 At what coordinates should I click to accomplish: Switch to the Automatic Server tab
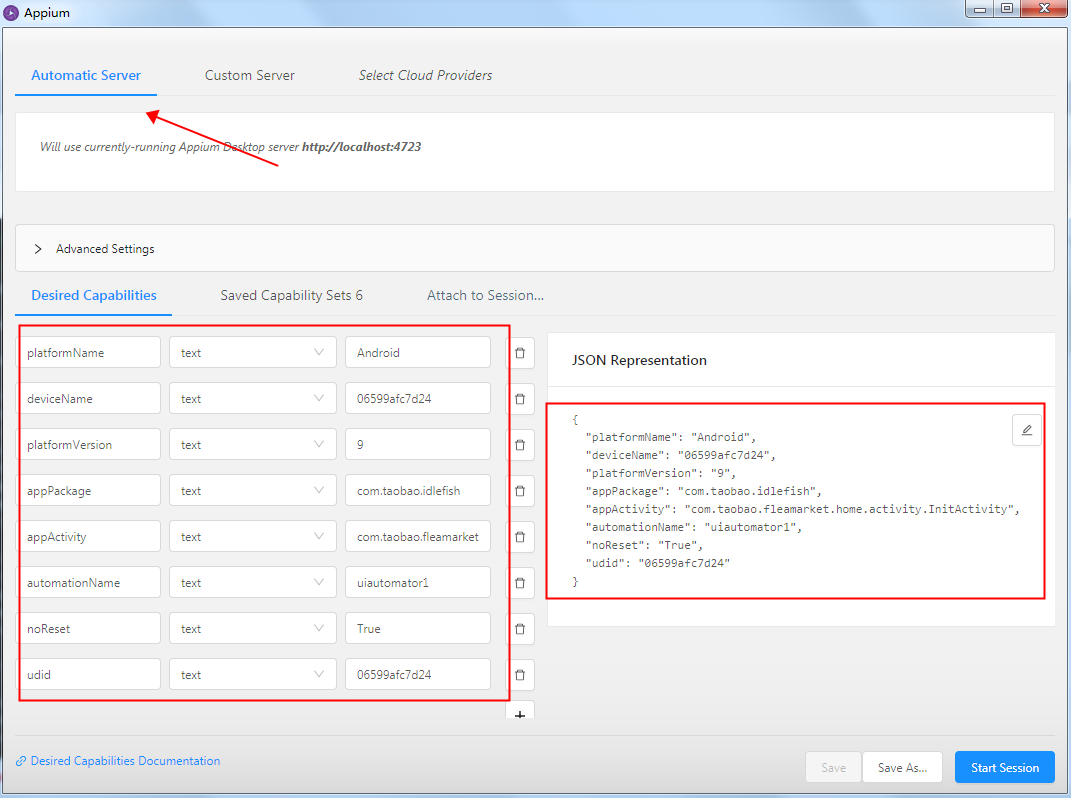[x=86, y=75]
